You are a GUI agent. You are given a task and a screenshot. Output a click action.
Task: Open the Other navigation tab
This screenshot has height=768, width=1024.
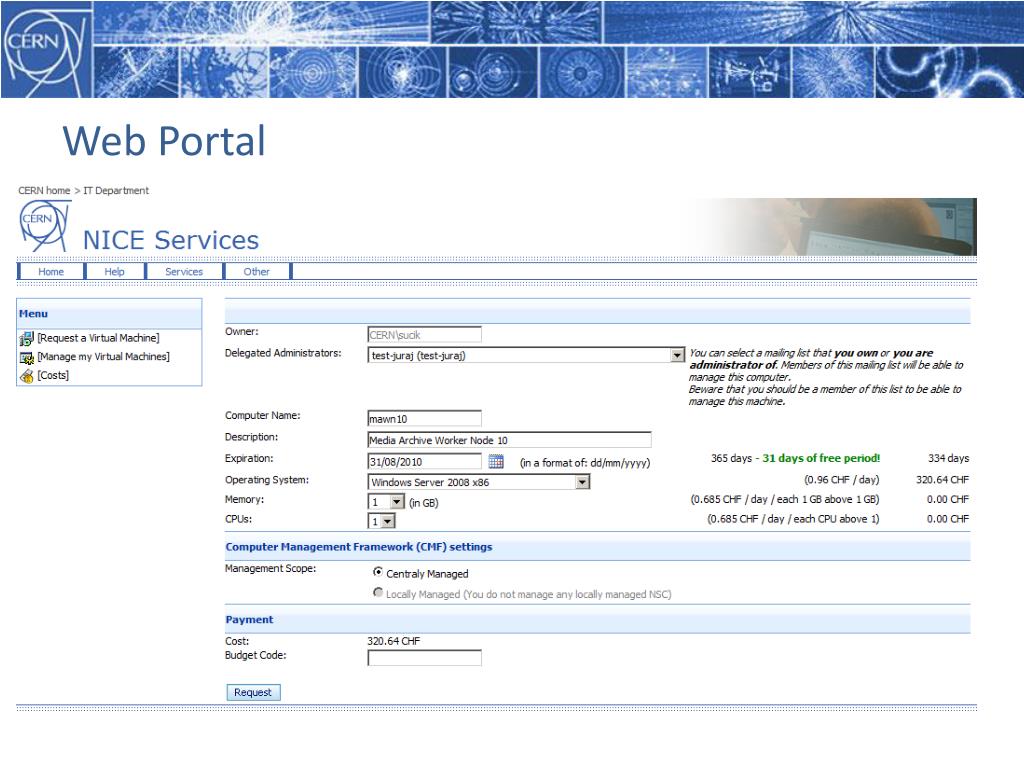tap(257, 272)
